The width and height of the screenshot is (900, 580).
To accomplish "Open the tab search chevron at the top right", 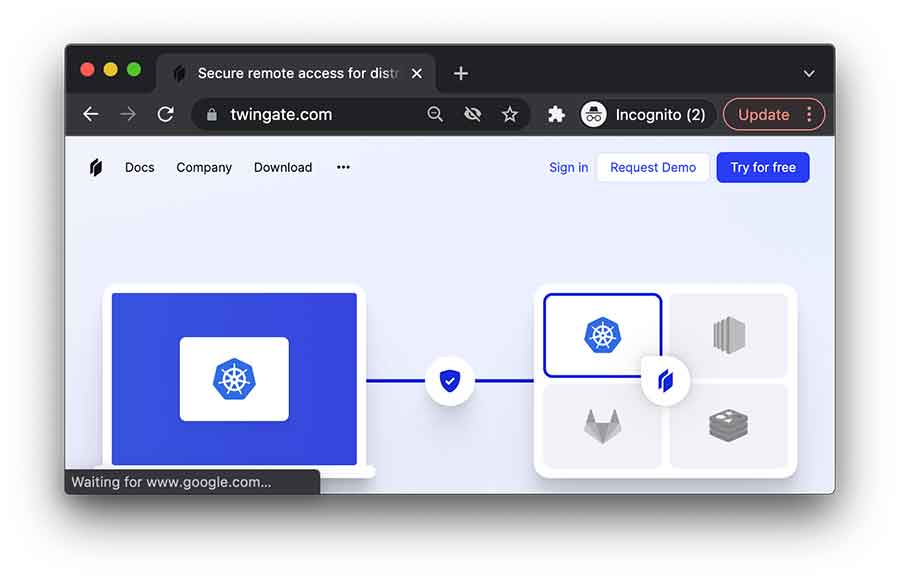I will point(808,73).
